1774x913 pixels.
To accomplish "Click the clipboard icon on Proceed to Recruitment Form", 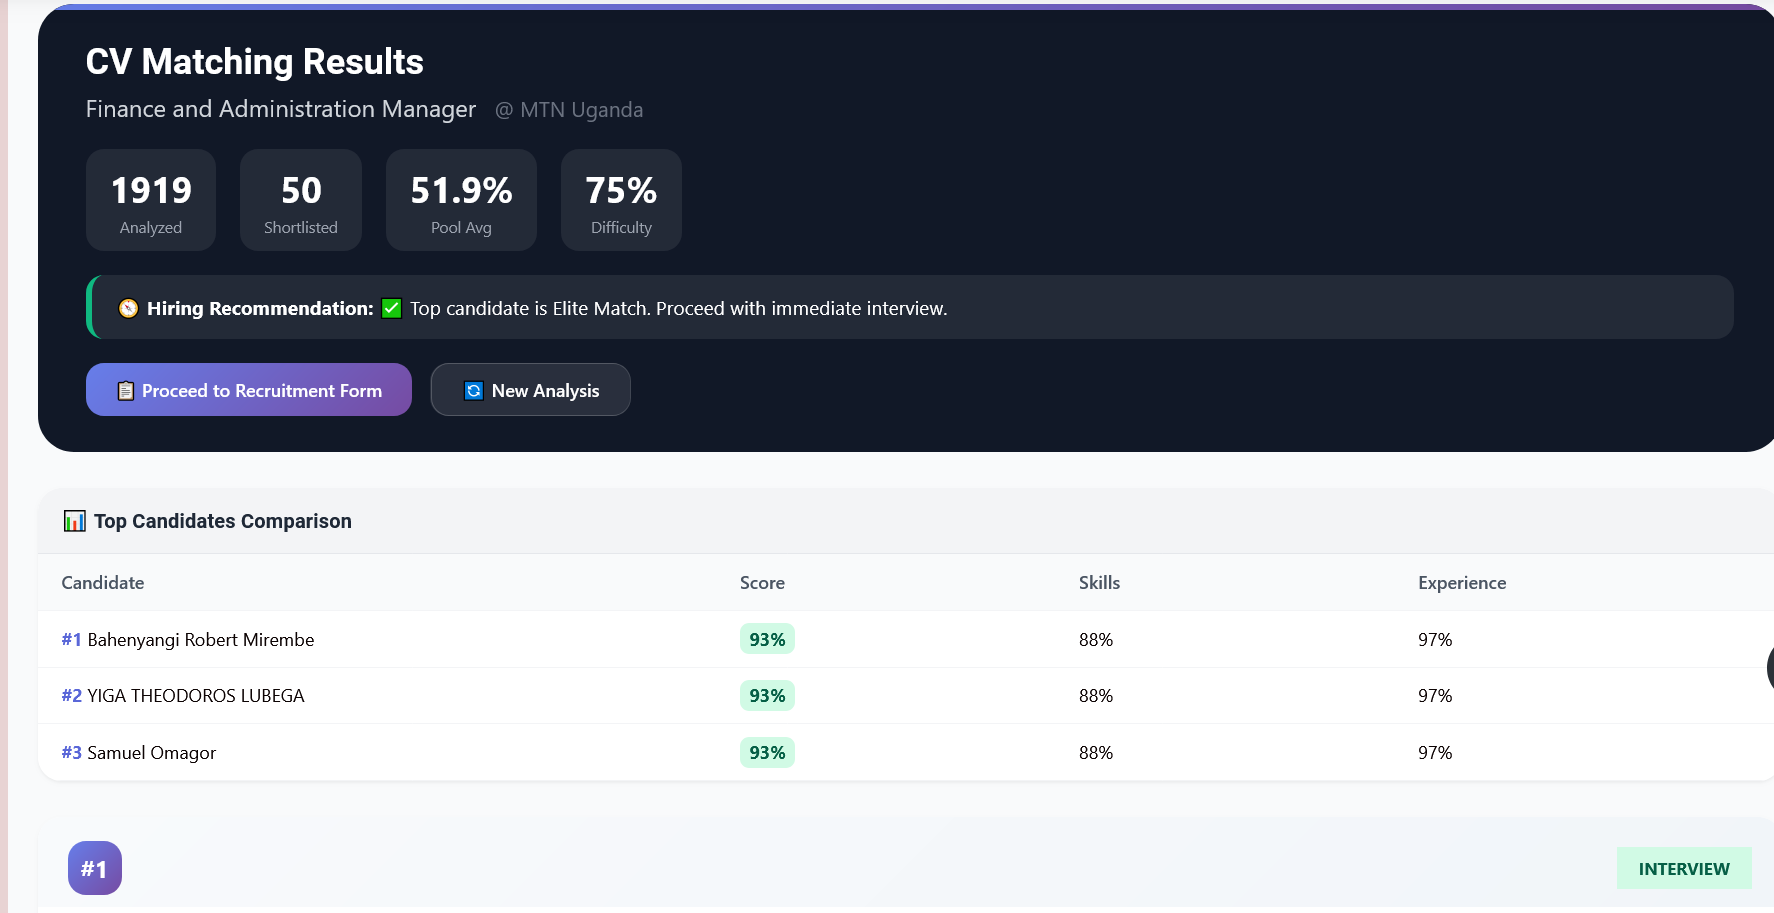I will tap(126, 391).
